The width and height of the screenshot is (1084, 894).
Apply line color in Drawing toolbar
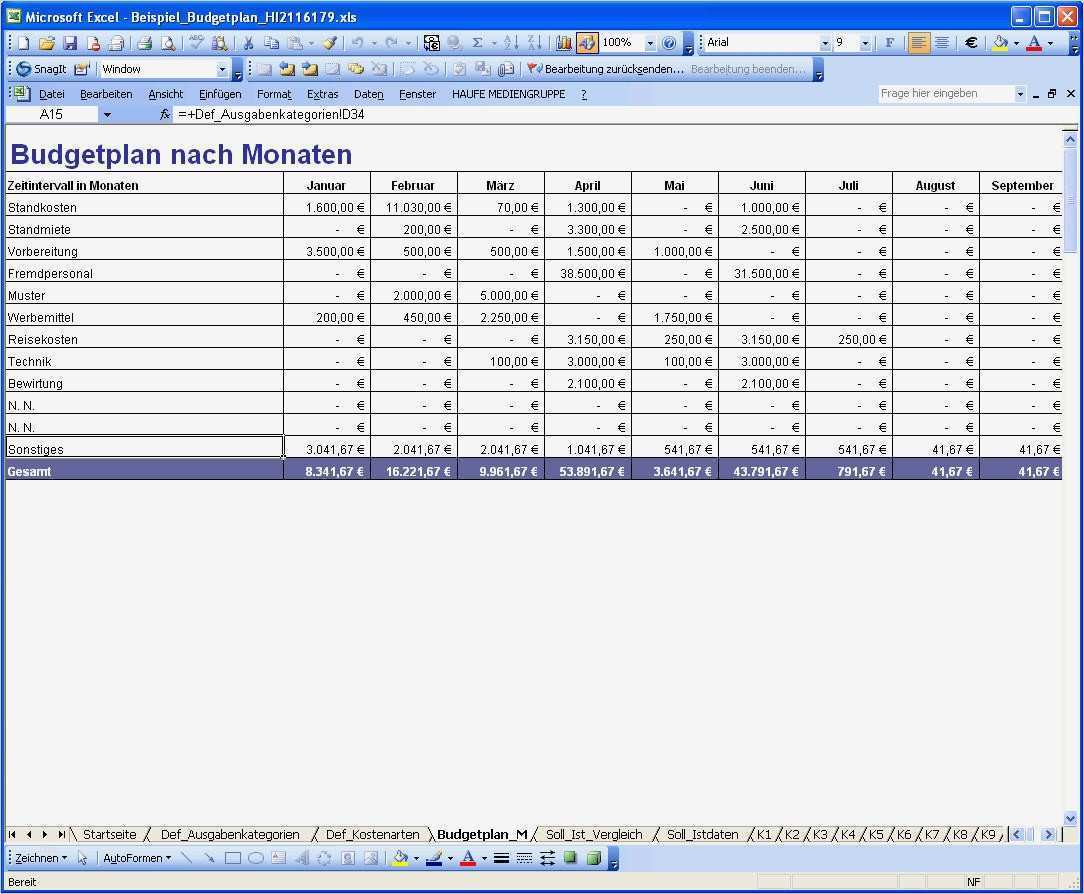(433, 858)
